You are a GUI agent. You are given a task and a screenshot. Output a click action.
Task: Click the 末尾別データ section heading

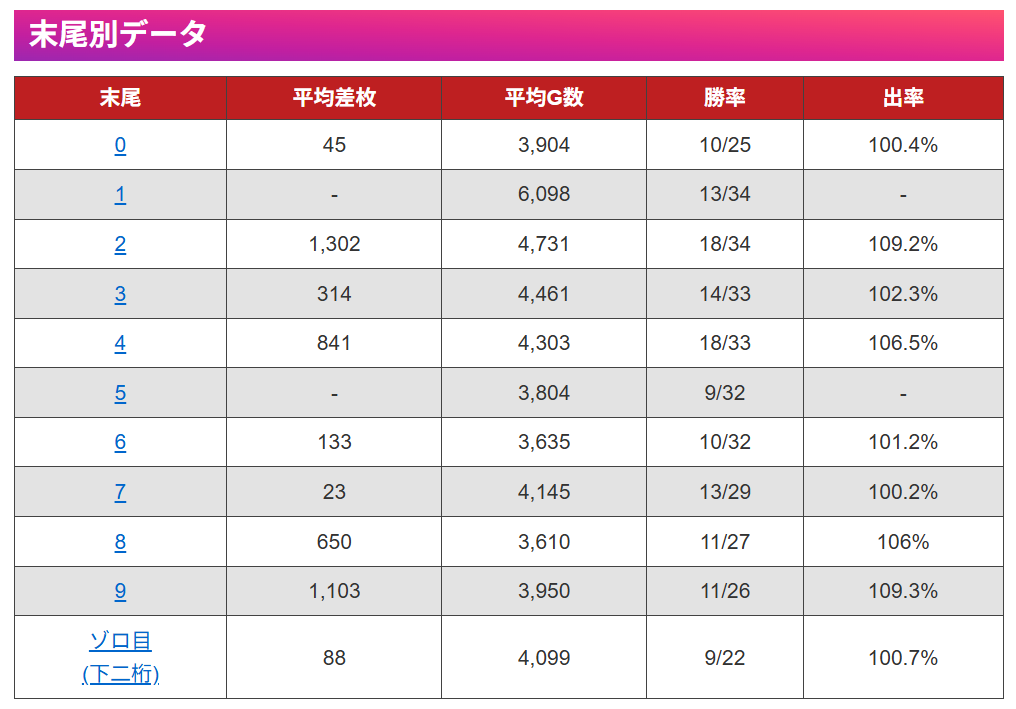pos(118,35)
